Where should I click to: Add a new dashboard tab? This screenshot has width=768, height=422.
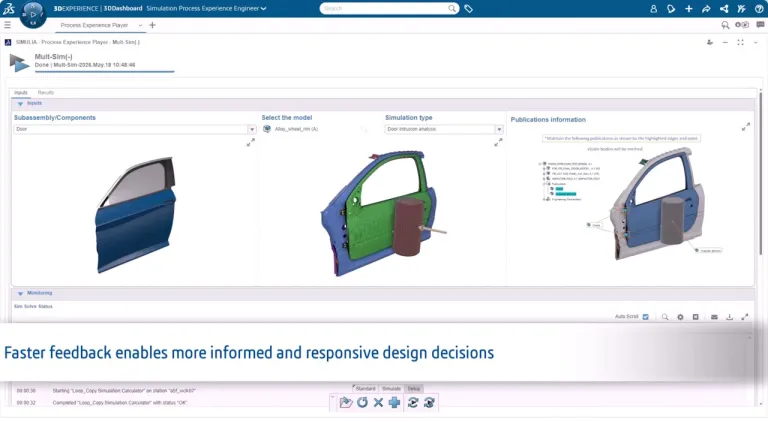point(152,25)
